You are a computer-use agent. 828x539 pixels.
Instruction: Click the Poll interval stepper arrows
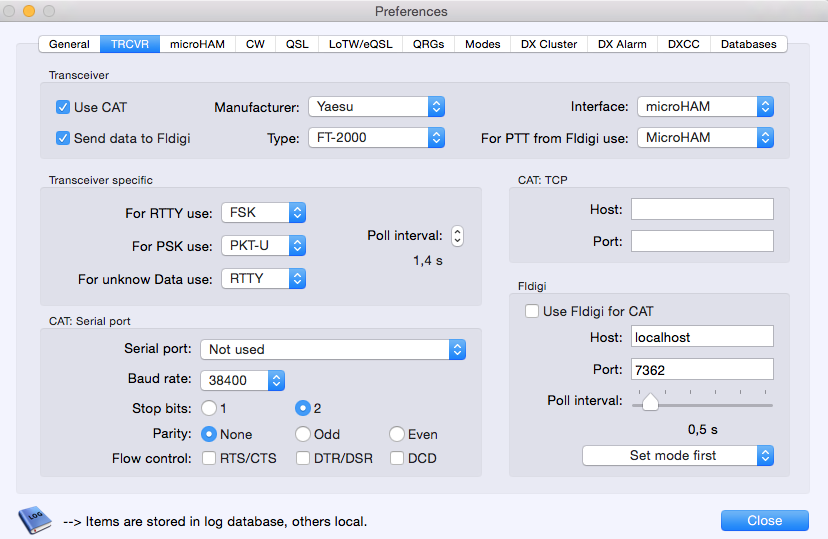(x=457, y=236)
